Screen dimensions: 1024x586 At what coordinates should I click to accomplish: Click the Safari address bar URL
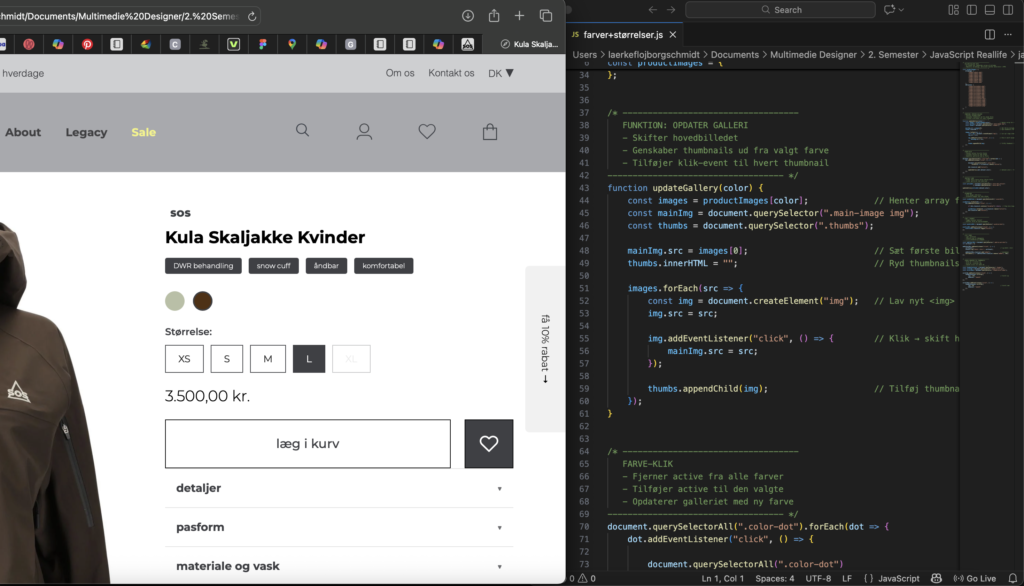click(119, 16)
